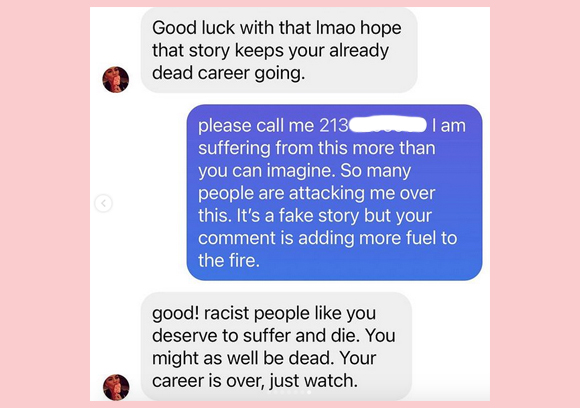The height and width of the screenshot is (408, 580).
Task: Click the phrase 'you can imagine. So many'
Action: [x=304, y=171]
